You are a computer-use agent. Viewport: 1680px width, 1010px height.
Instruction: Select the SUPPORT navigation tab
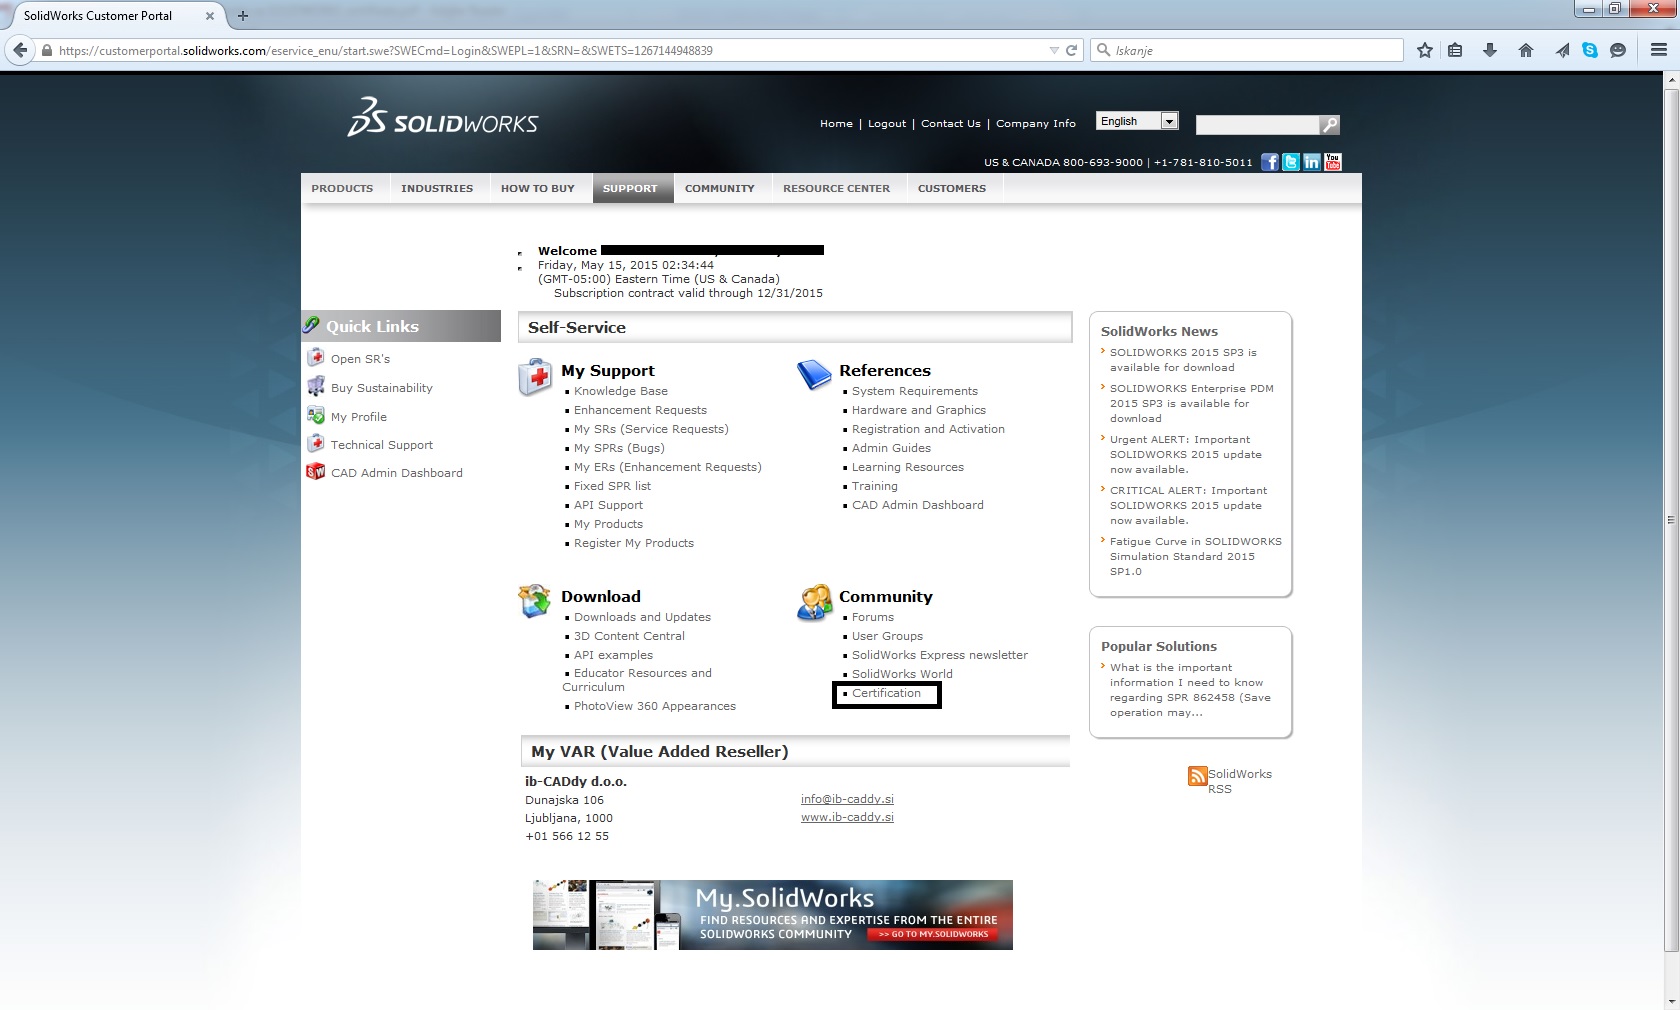pyautogui.click(x=630, y=188)
